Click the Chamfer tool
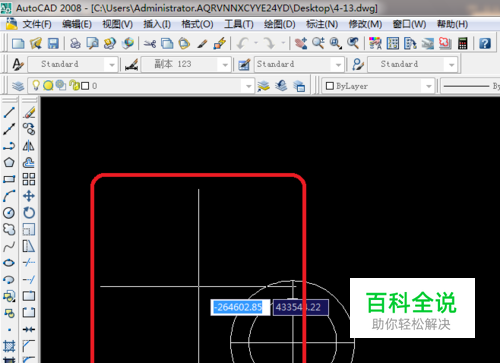The width and height of the screenshot is (500, 363). coord(29,346)
